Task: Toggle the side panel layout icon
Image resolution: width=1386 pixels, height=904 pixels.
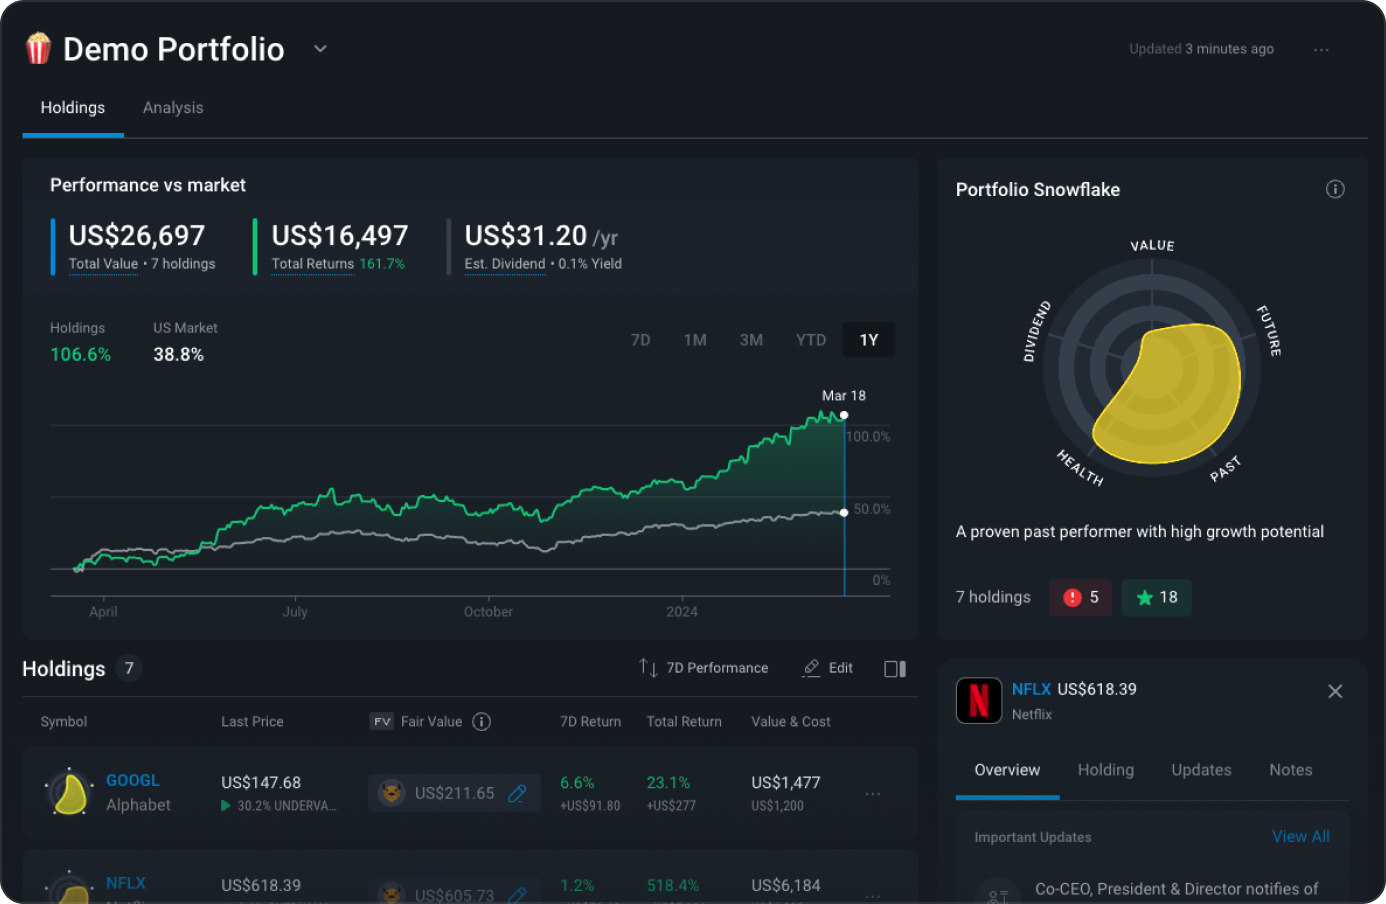Action: [x=893, y=668]
